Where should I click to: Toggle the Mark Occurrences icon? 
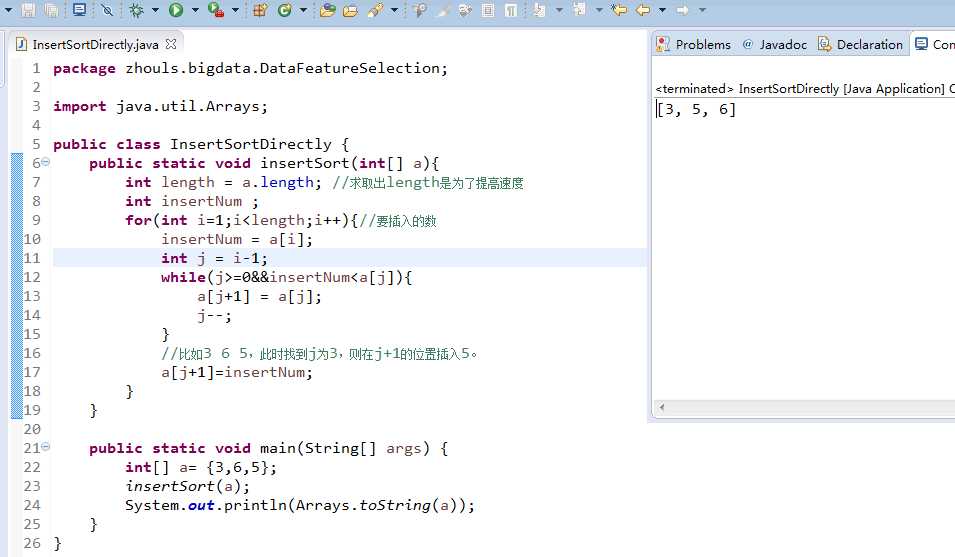[x=419, y=10]
